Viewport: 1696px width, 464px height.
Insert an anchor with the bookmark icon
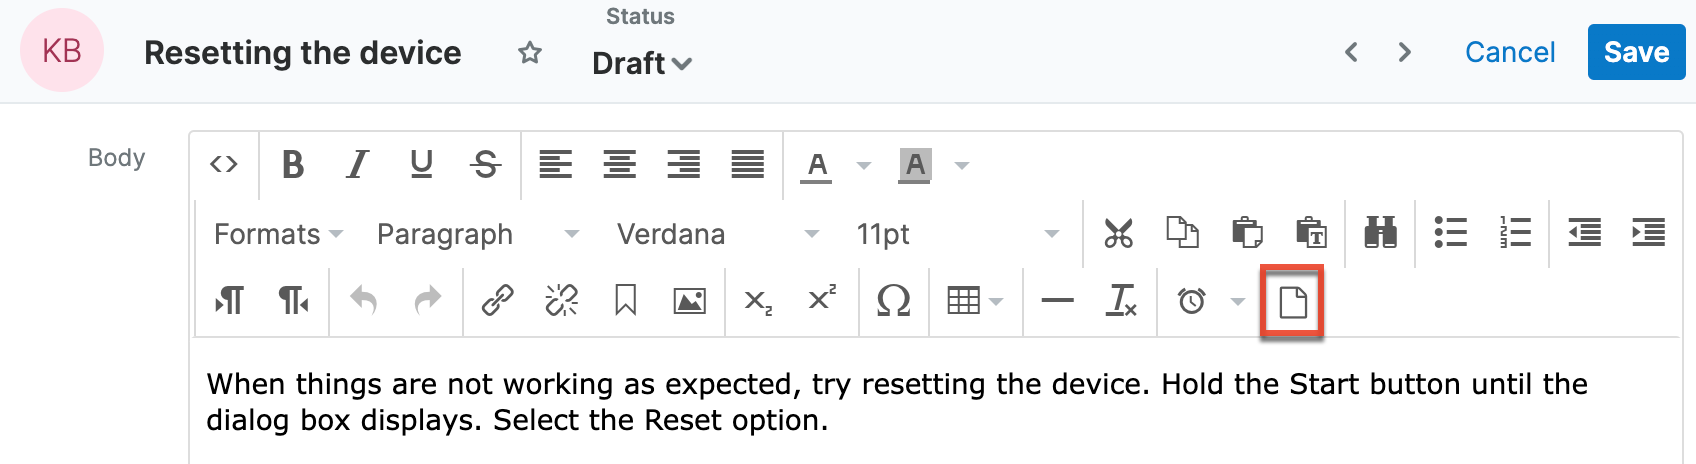[x=626, y=300]
